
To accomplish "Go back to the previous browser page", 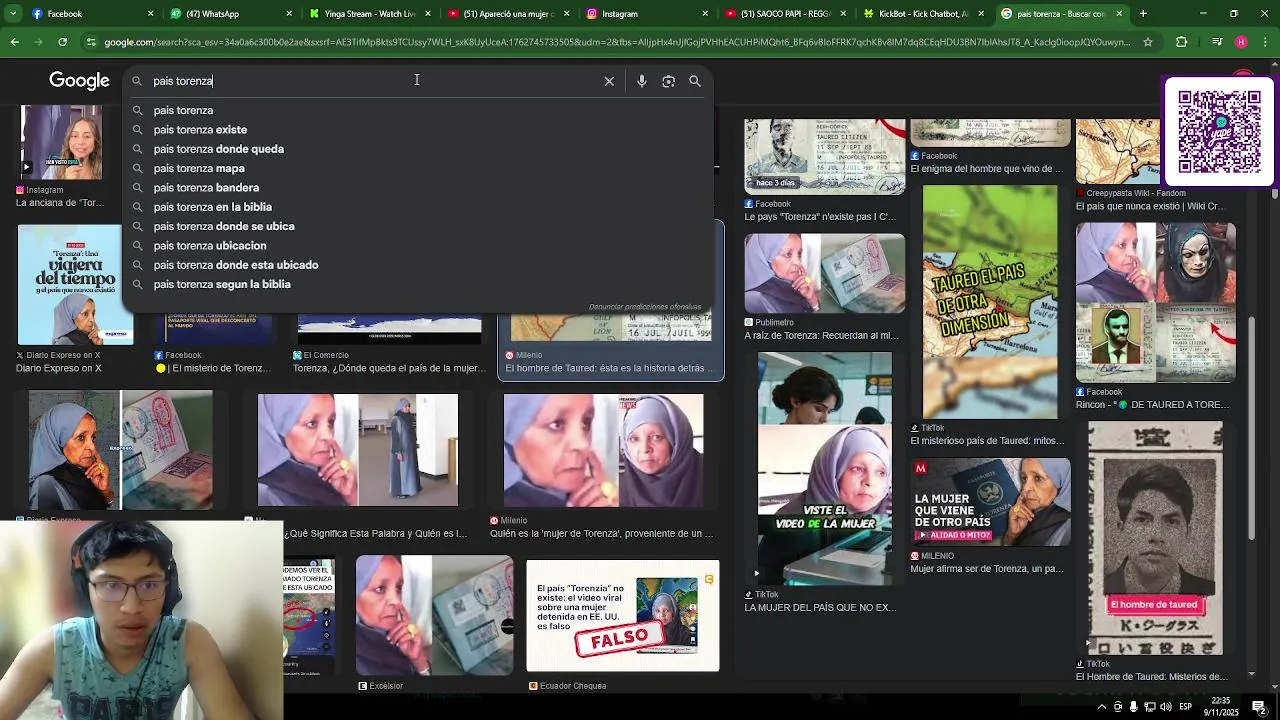I will coord(14,42).
